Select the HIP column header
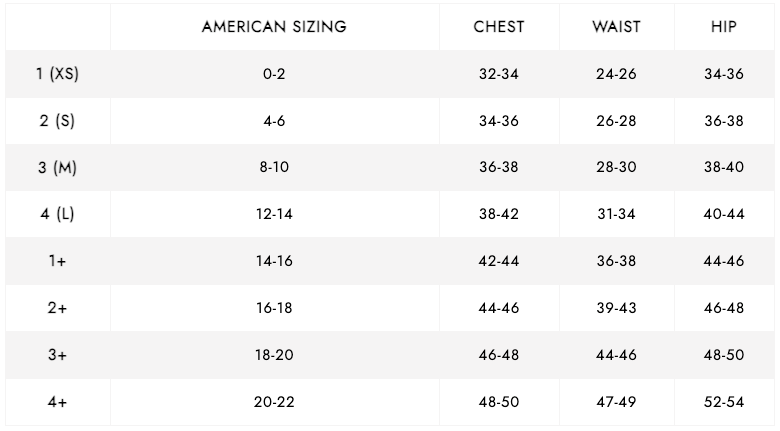 [x=723, y=27]
